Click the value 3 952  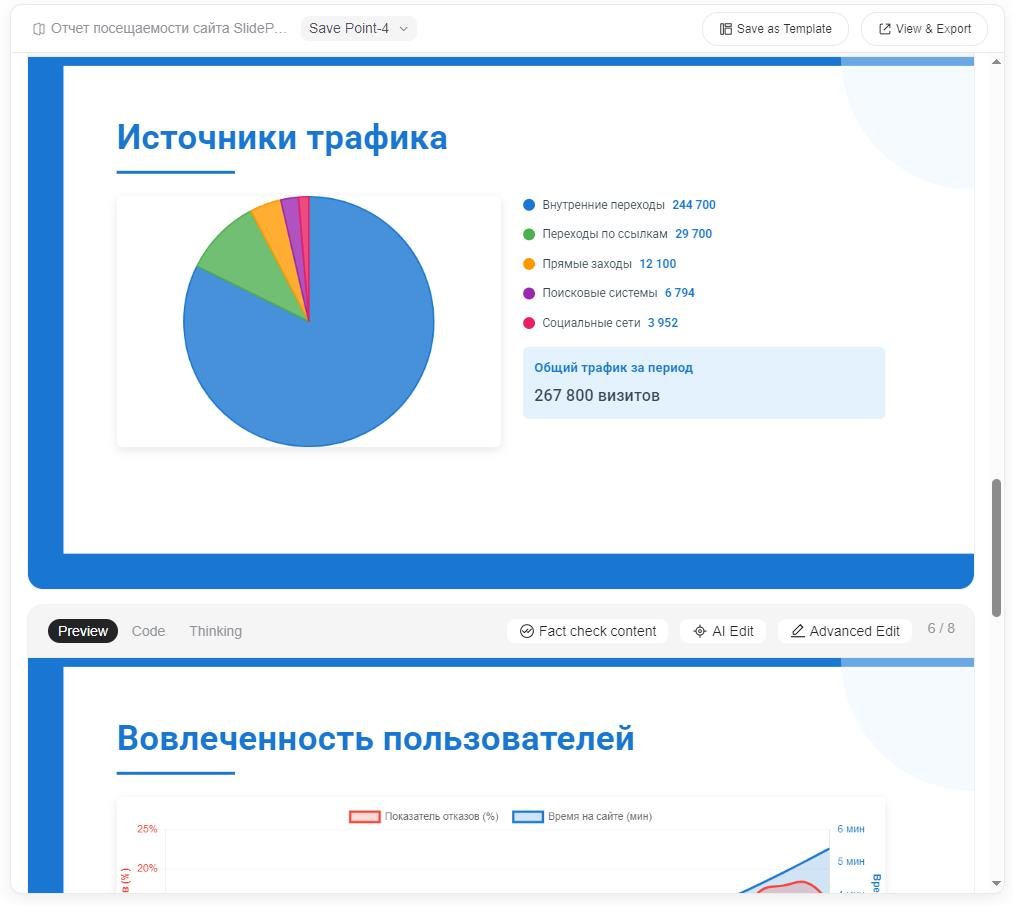663,322
